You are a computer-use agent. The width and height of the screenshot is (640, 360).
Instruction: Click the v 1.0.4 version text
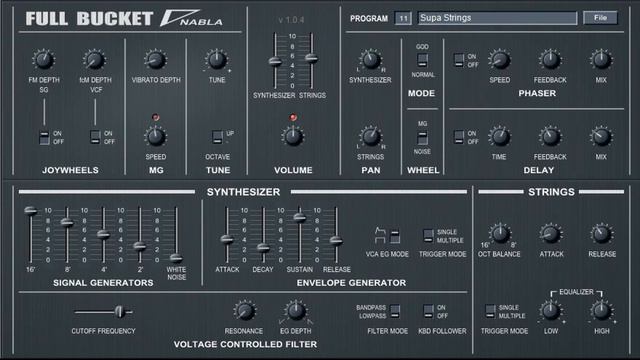[291, 20]
